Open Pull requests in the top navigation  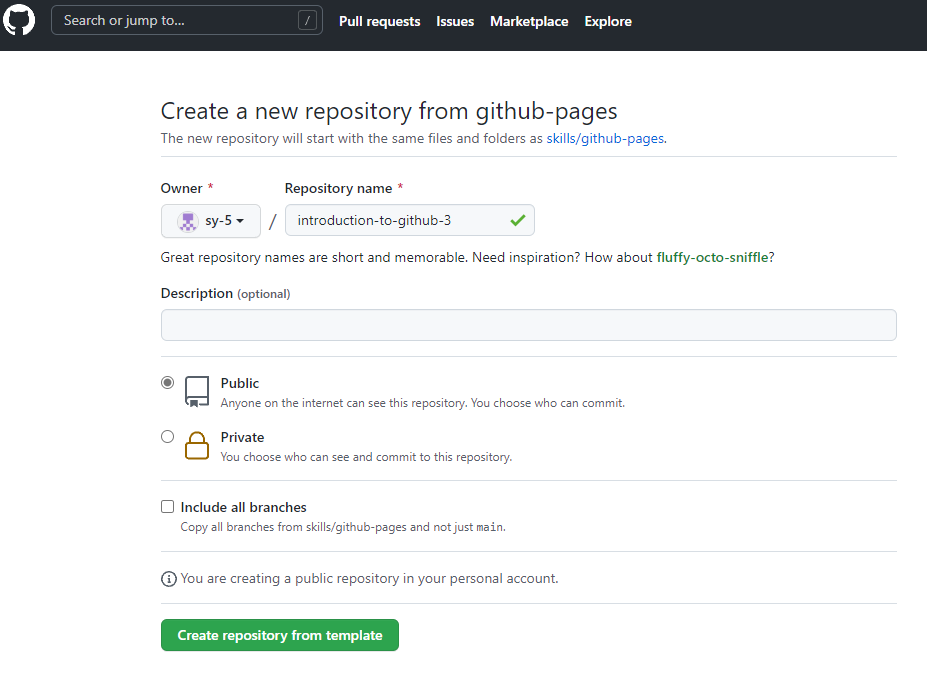[379, 21]
